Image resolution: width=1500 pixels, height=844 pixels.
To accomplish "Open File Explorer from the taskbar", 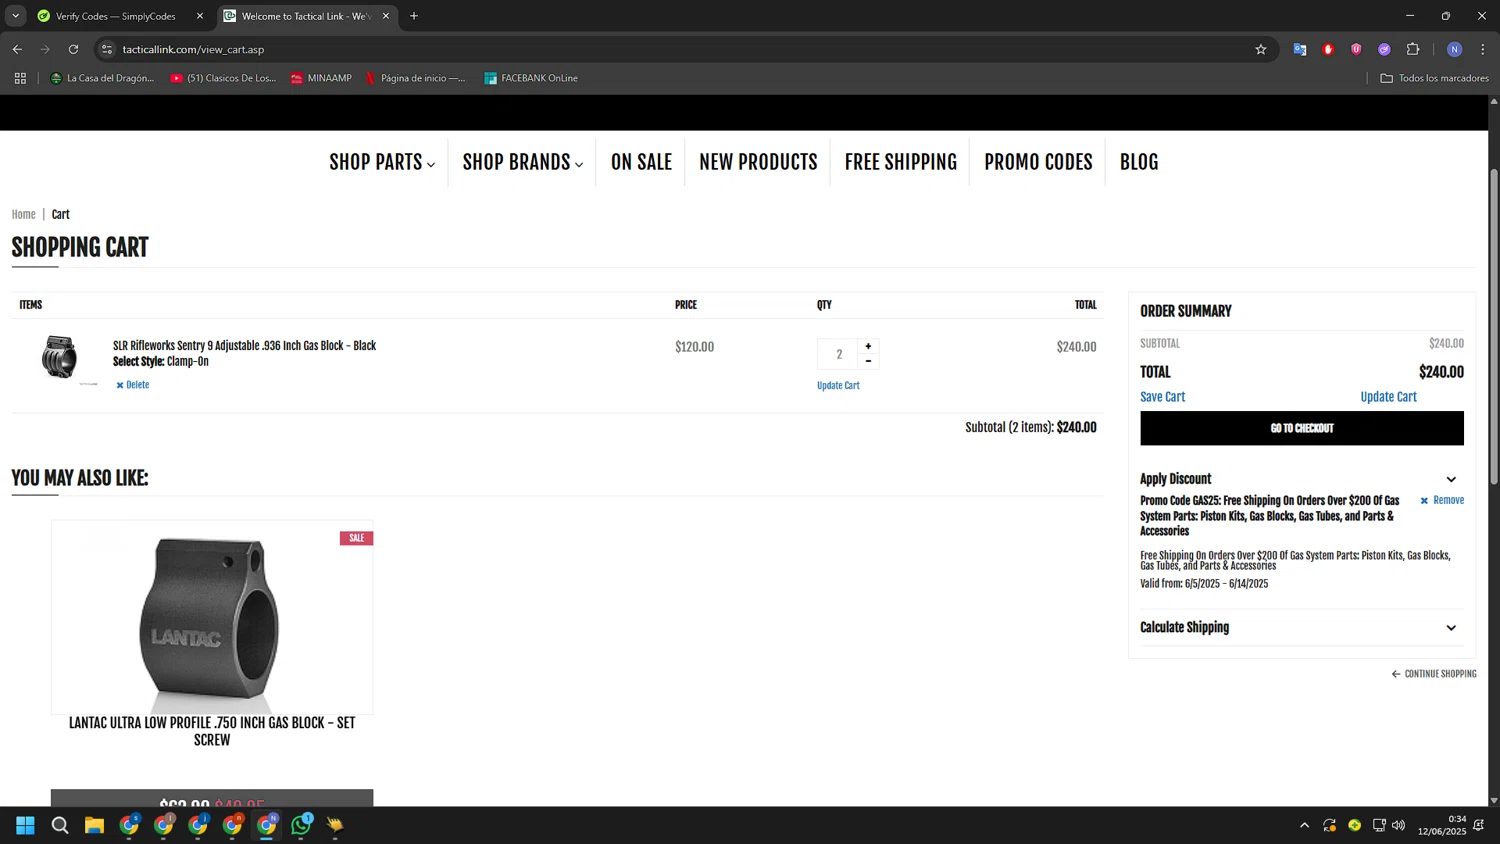I will click(94, 825).
